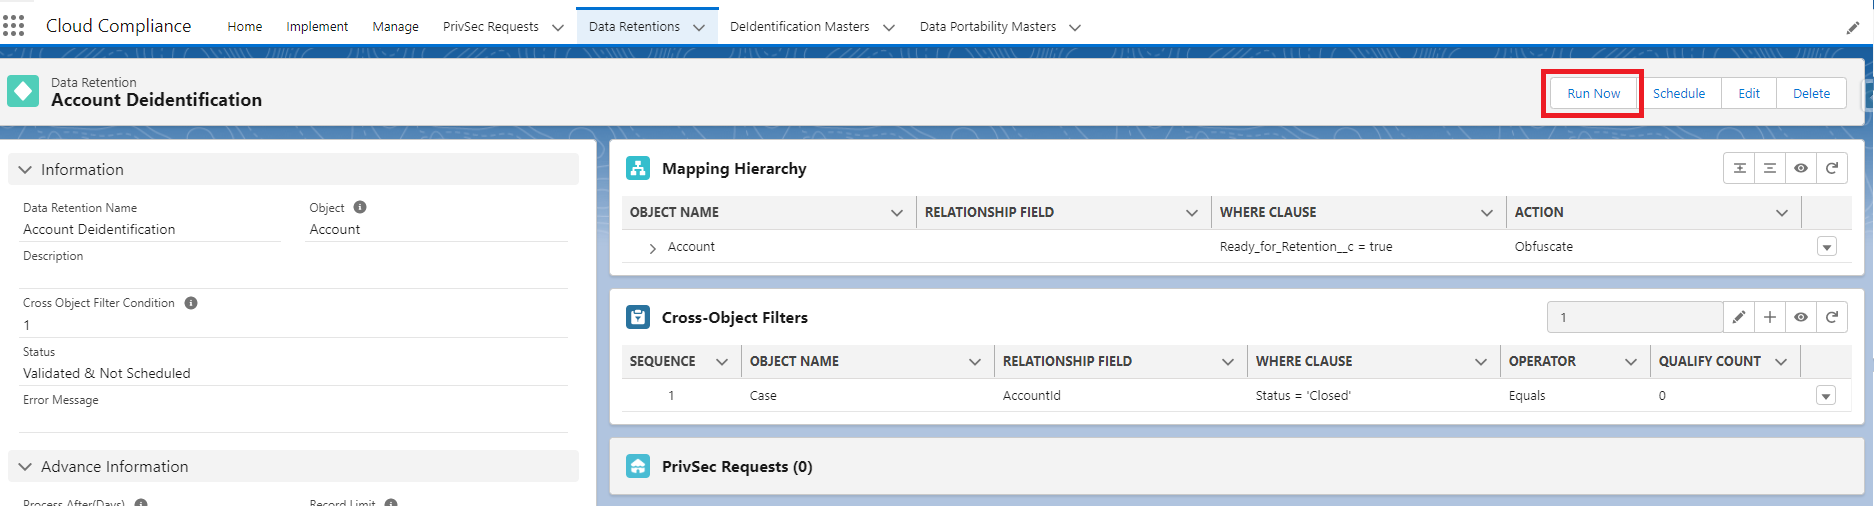The width and height of the screenshot is (1874, 506).
Task: Click the "Status = 'Closed'" where clause cell
Action: tap(1303, 396)
